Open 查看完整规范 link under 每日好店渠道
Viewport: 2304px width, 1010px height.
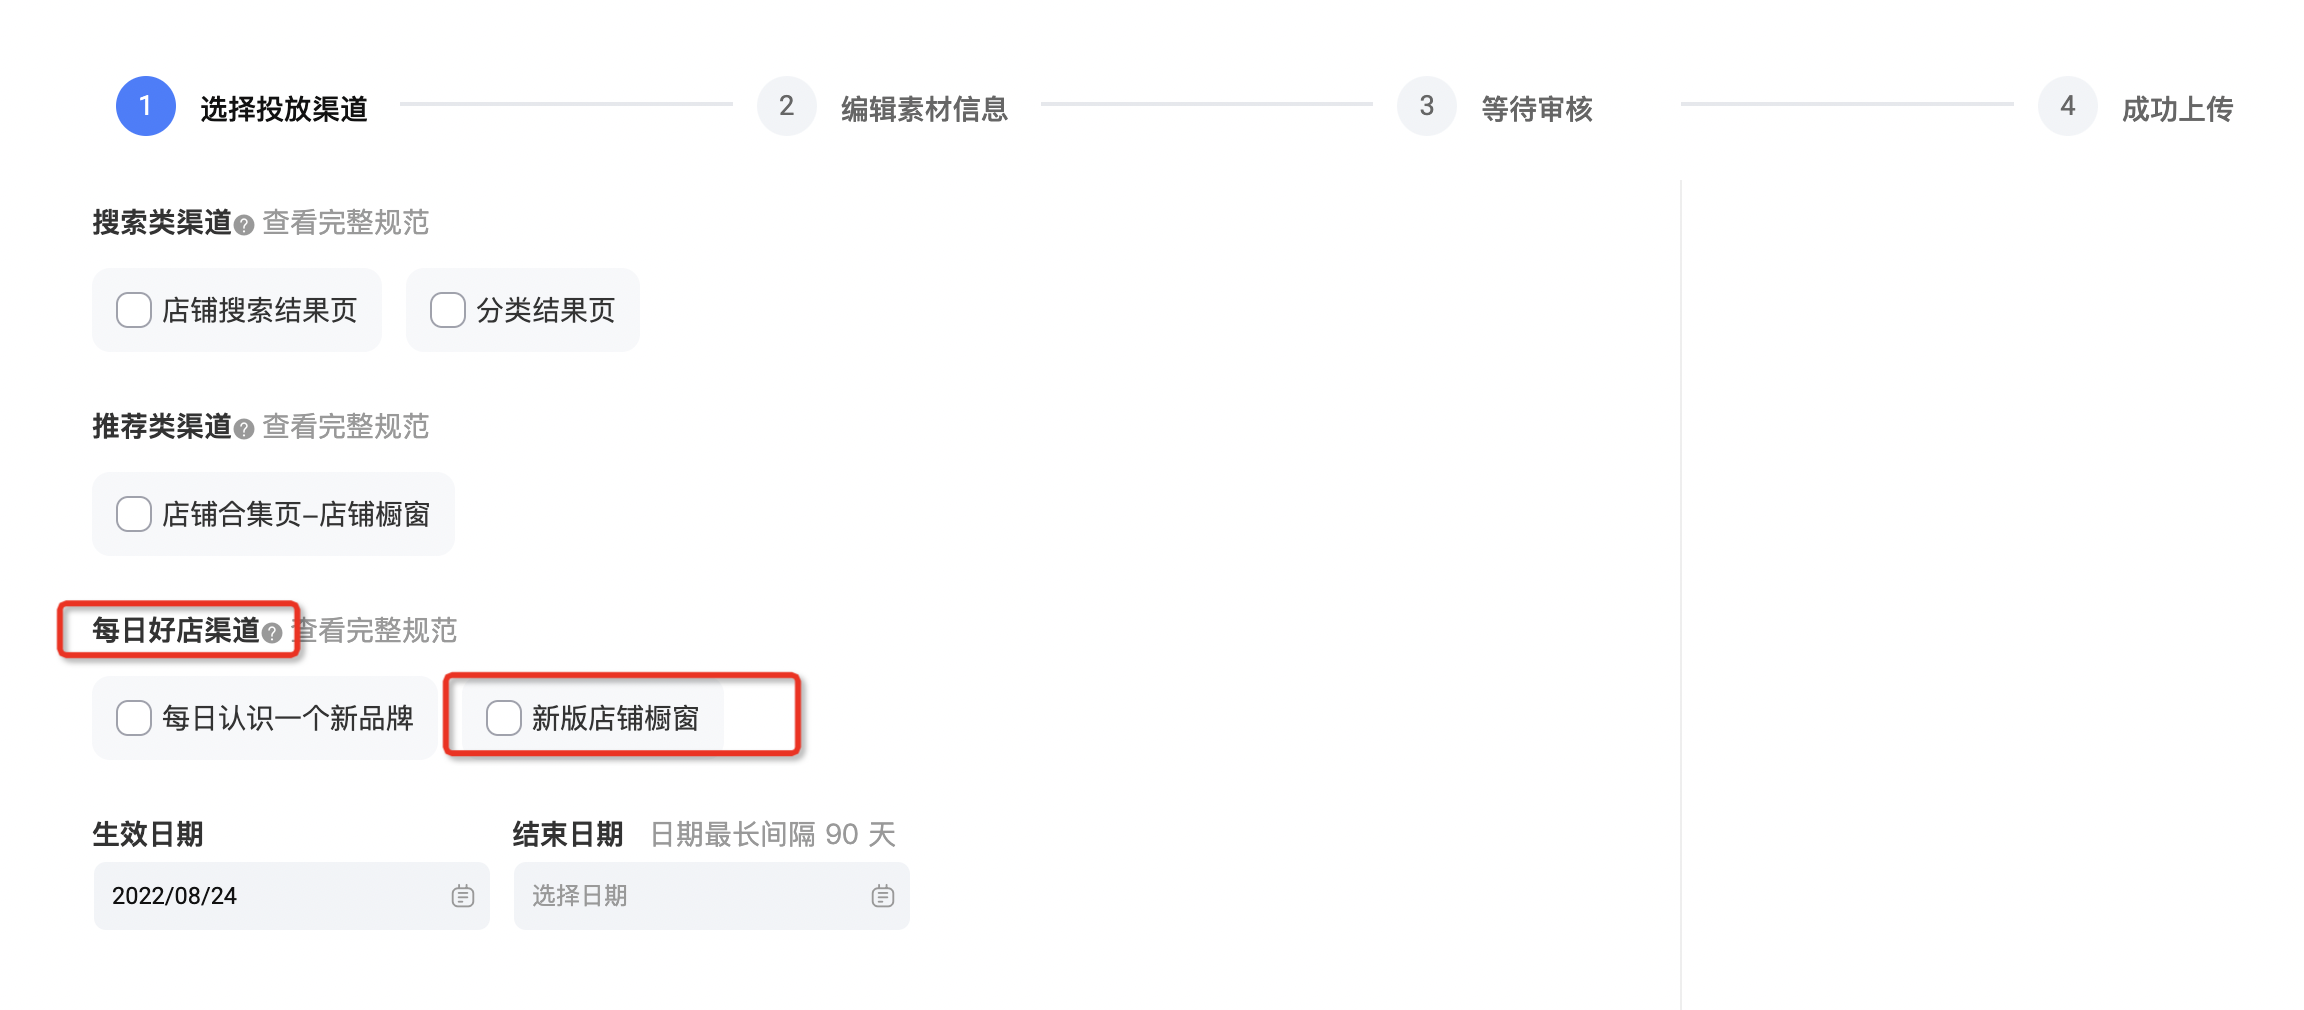click(x=375, y=631)
